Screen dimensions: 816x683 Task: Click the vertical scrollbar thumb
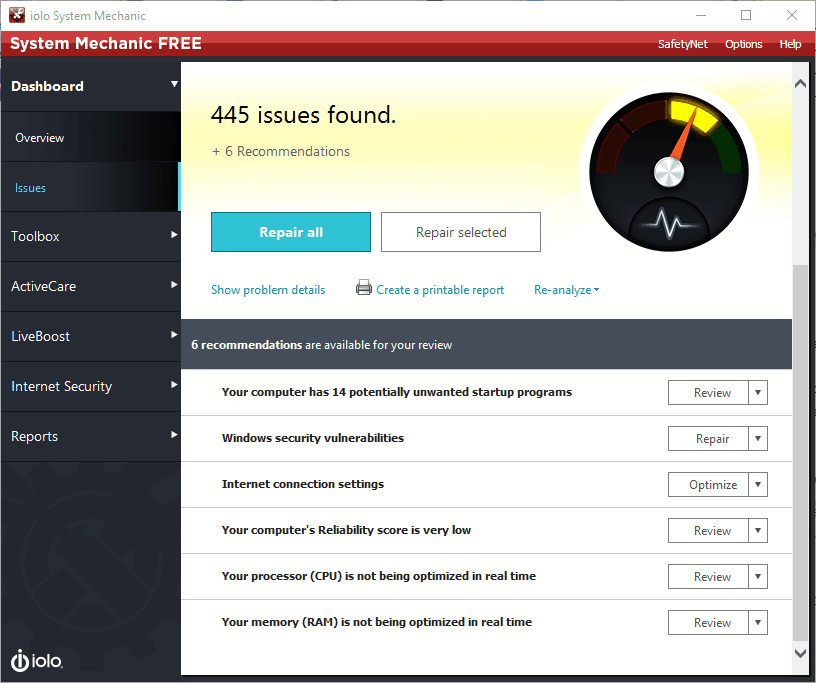pos(800,453)
